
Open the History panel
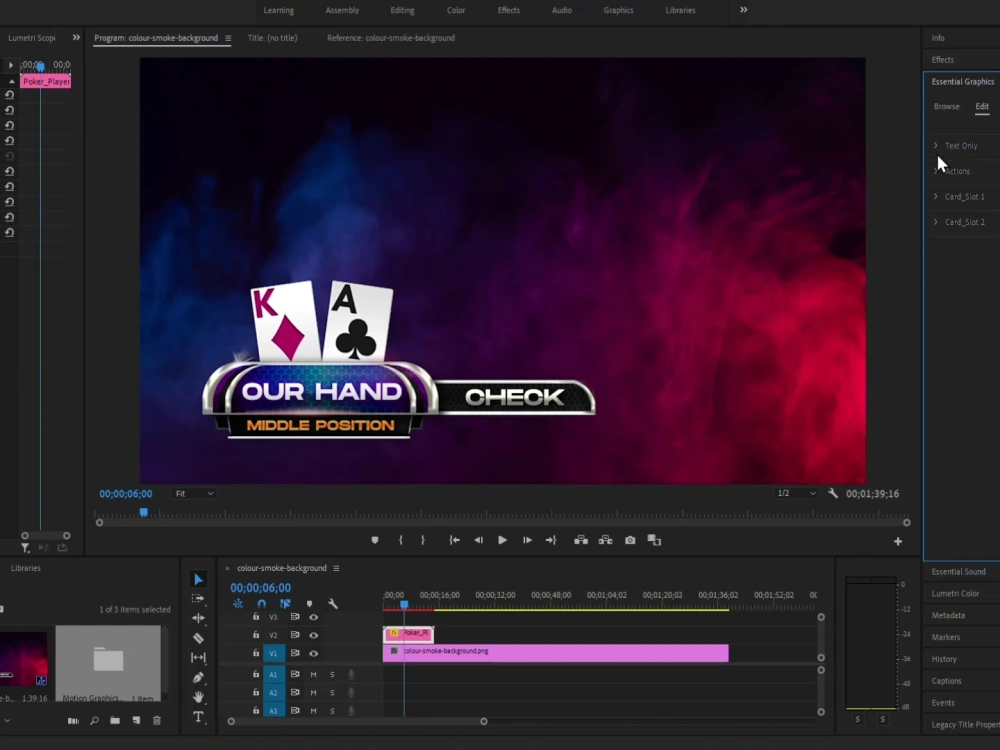click(x=944, y=659)
